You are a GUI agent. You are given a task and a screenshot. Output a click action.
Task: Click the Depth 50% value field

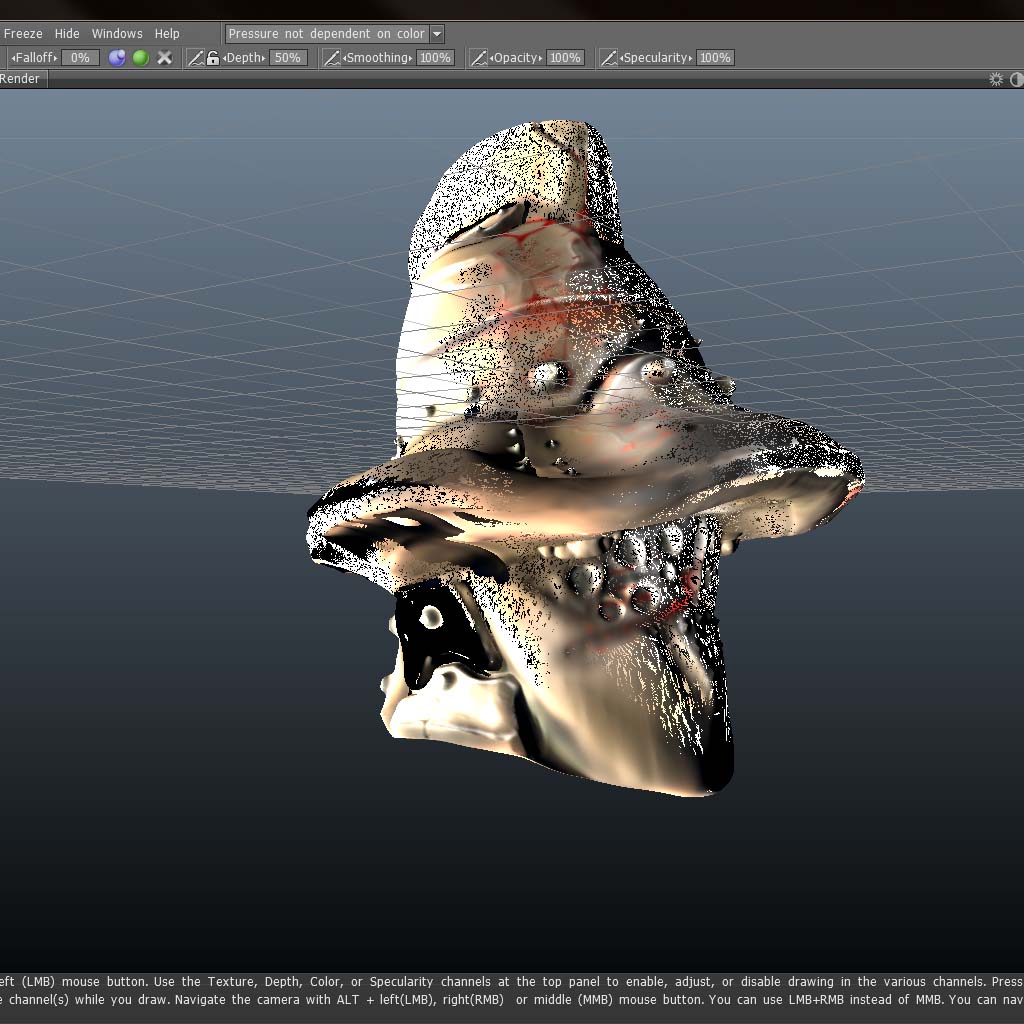pos(287,58)
